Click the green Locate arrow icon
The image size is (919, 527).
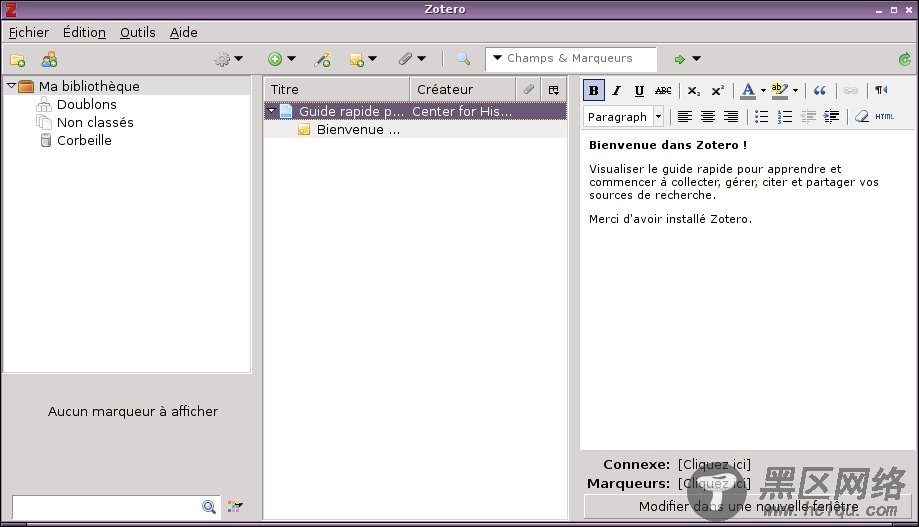point(679,59)
